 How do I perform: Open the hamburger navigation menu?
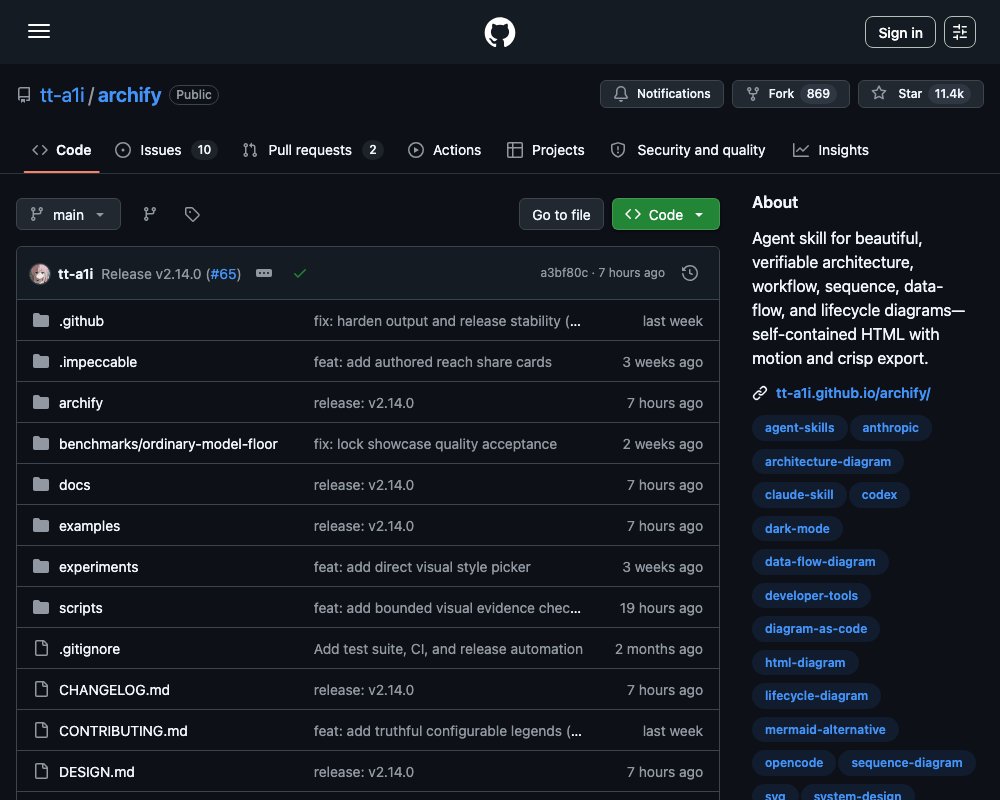39,31
